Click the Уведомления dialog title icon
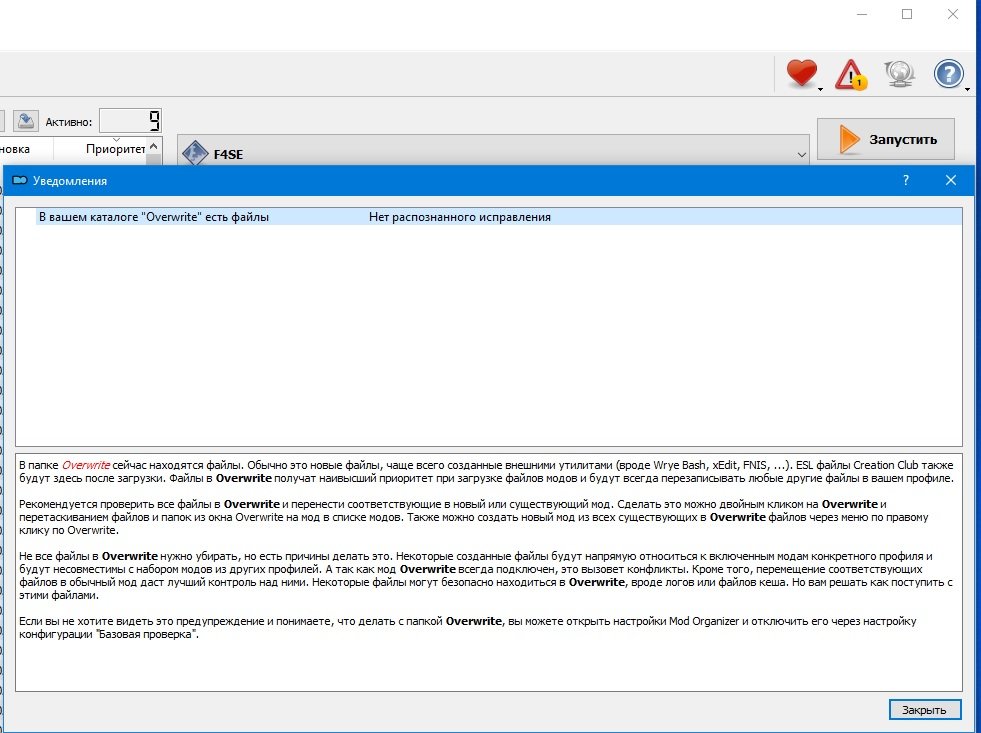 click(x=18, y=181)
